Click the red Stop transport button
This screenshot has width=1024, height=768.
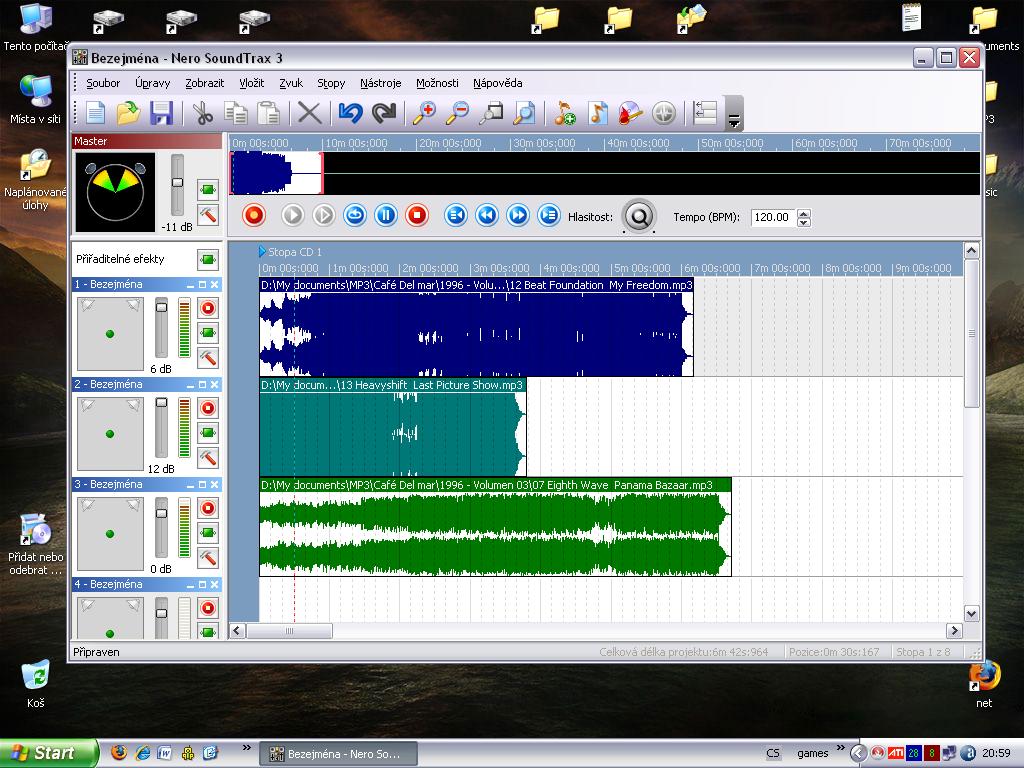pyautogui.click(x=417, y=215)
